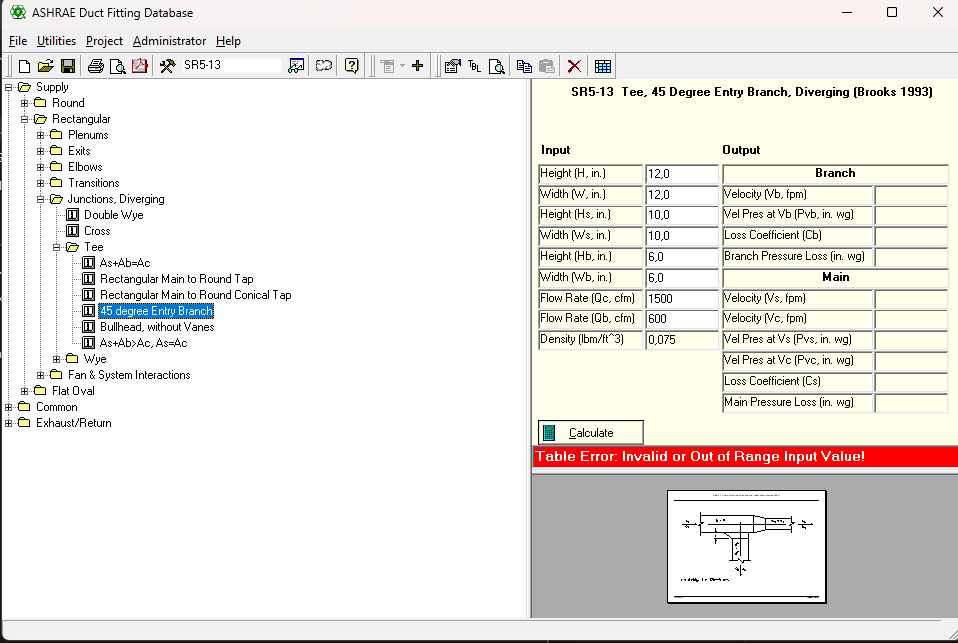Open the Administrator menu
Image resolution: width=958 pixels, height=643 pixels.
(x=169, y=41)
